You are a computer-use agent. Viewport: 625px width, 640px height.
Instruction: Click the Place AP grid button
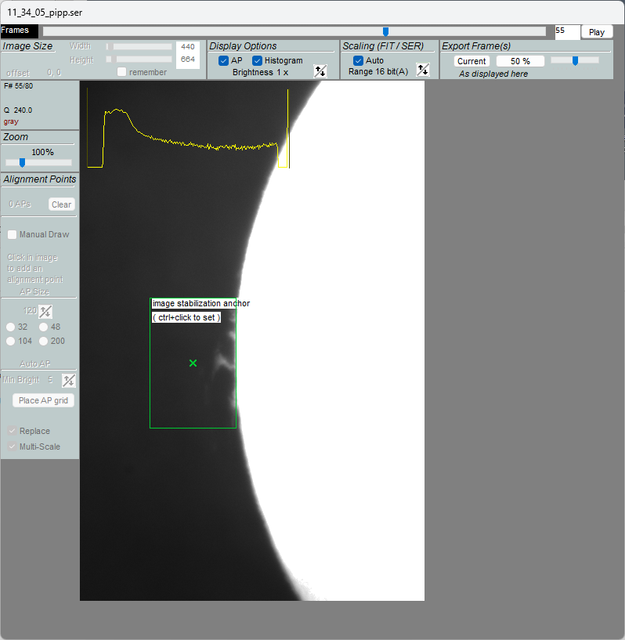point(43,400)
